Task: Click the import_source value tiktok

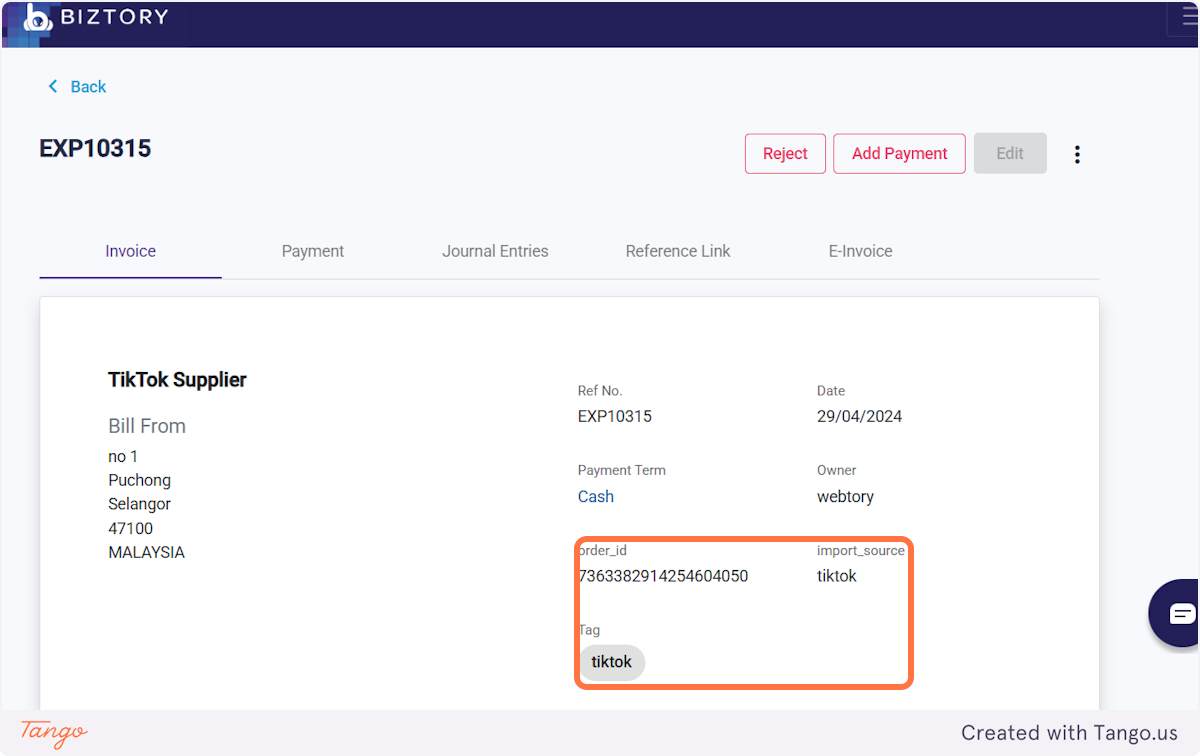Action: (x=837, y=576)
